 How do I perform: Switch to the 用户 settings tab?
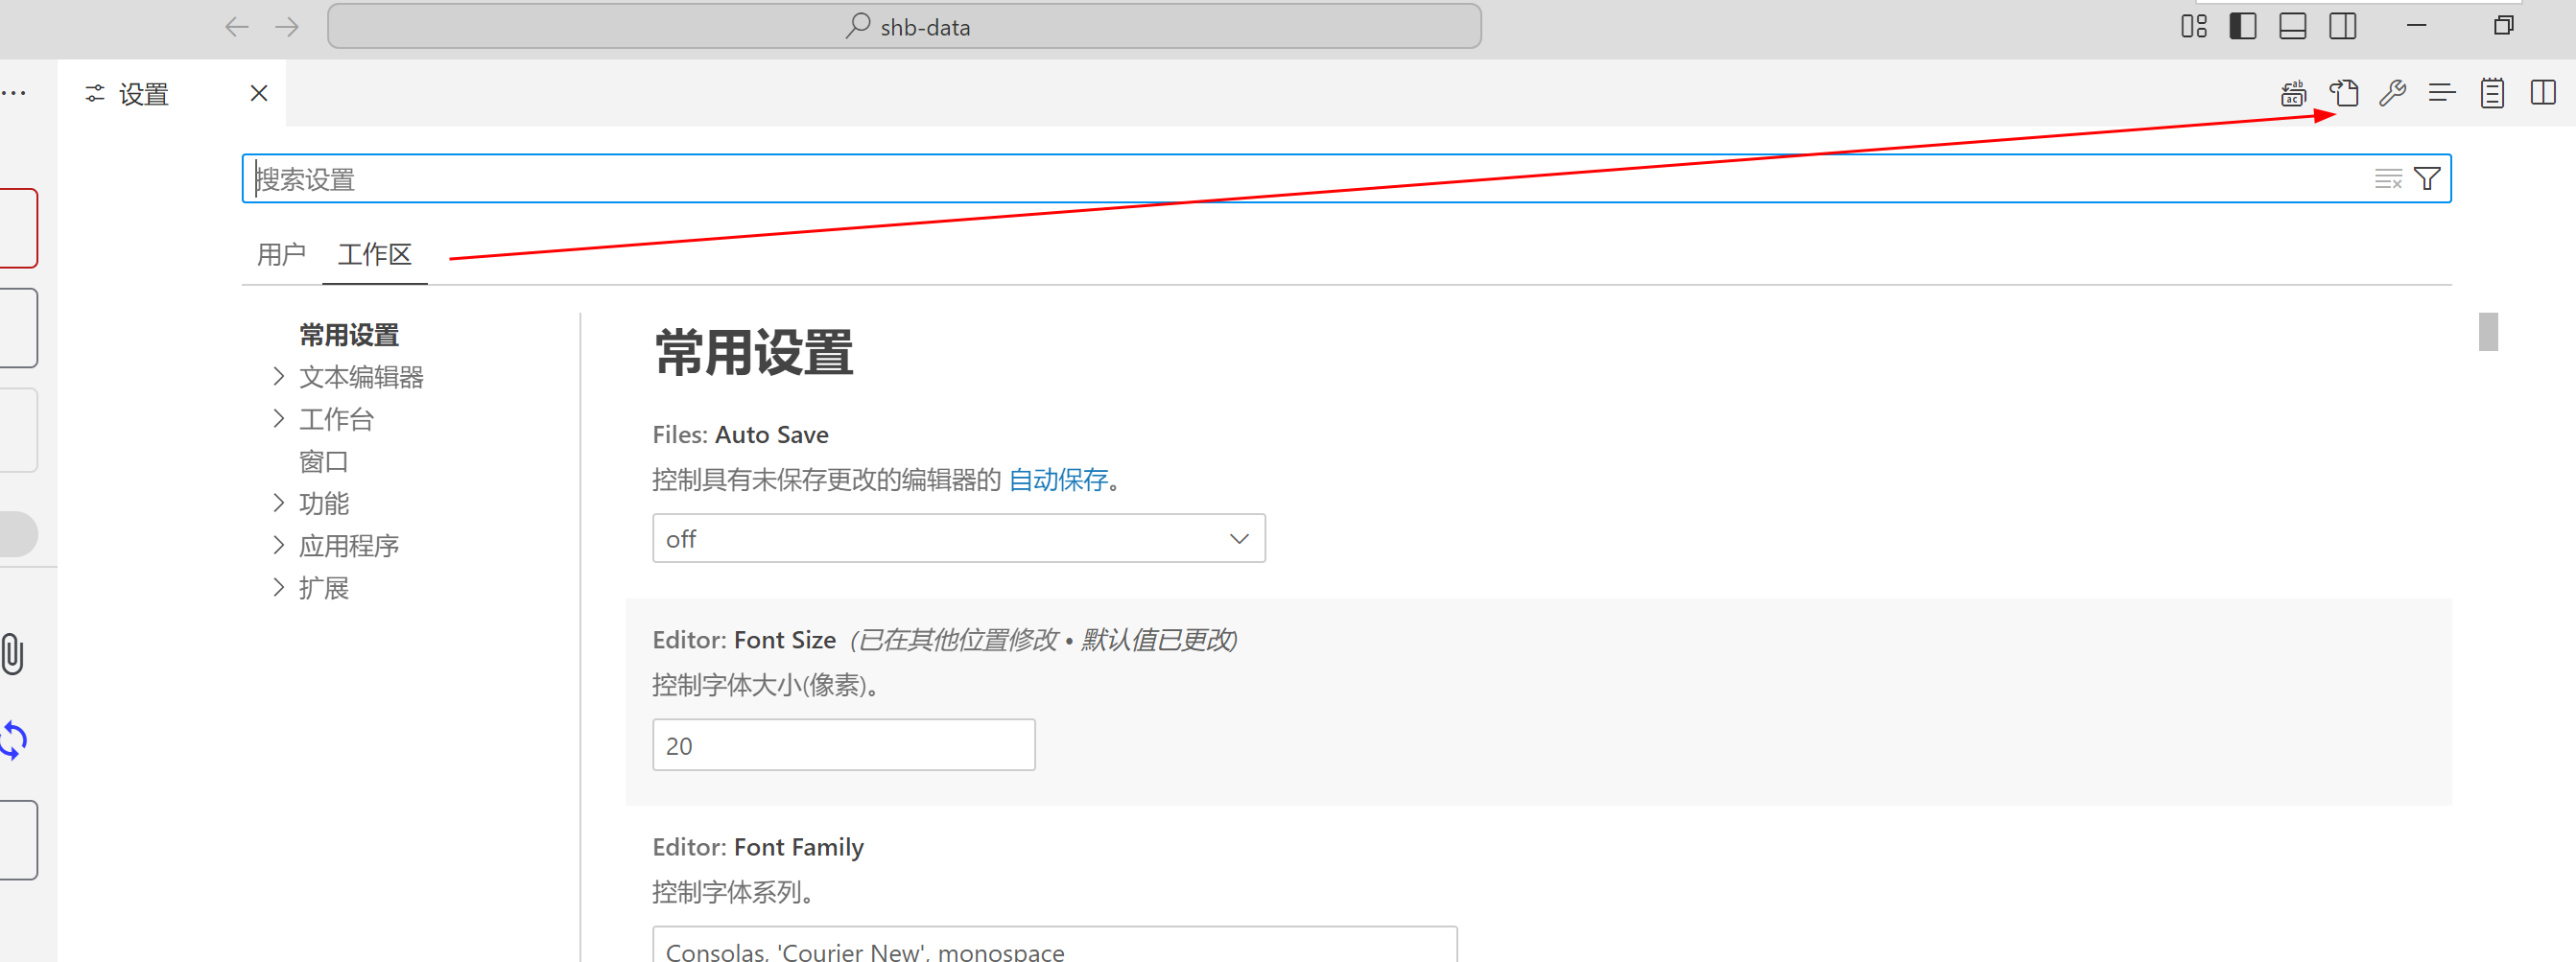tap(281, 255)
